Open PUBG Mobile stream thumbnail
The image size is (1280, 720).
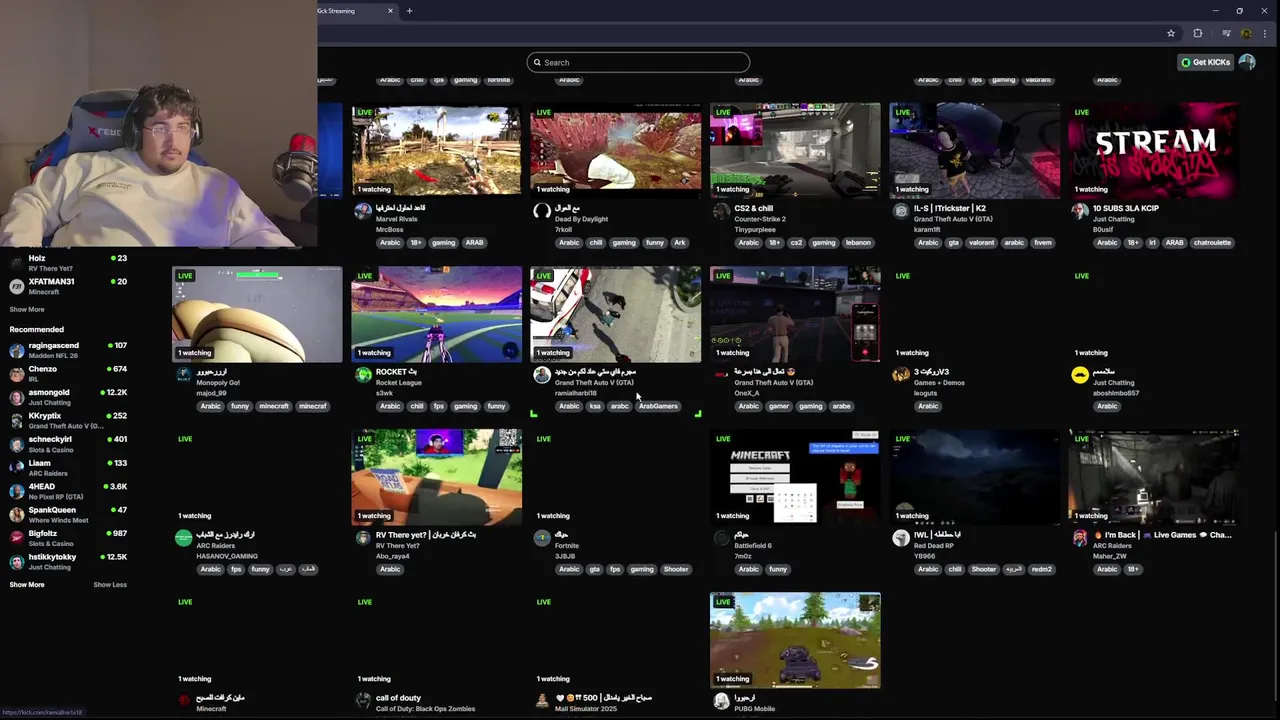[x=795, y=640]
